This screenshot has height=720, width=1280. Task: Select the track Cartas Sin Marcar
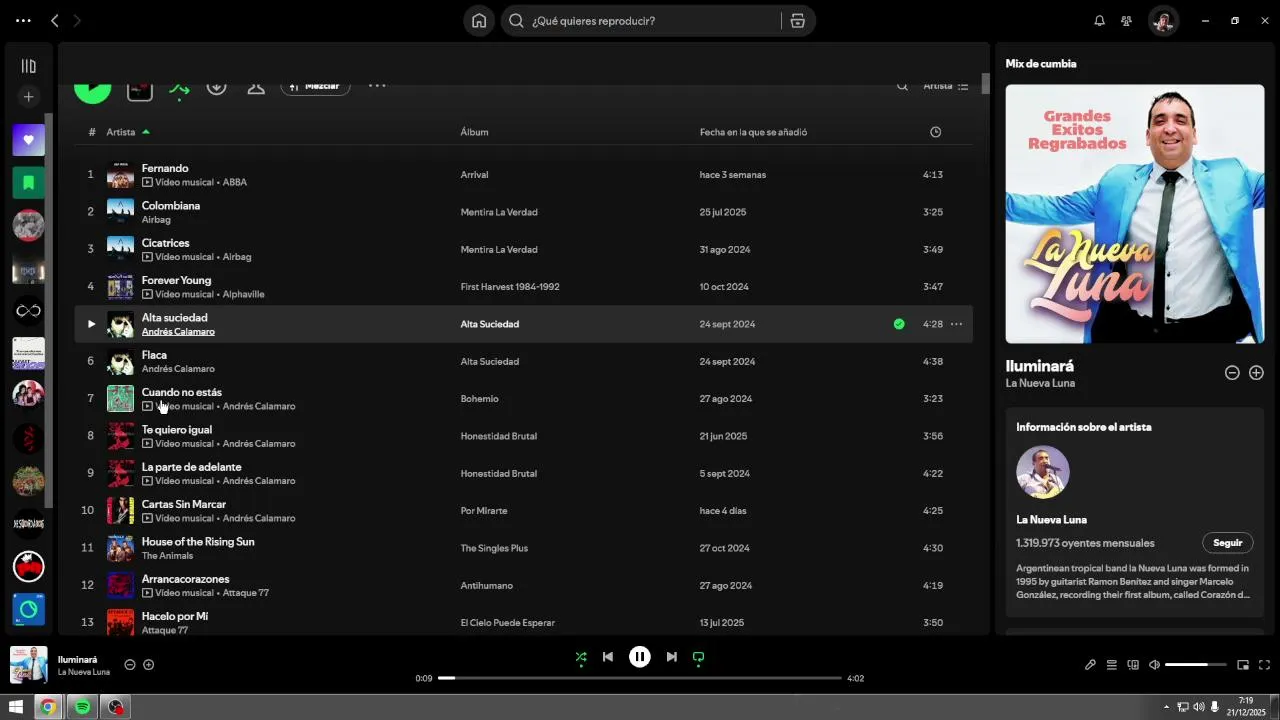[x=184, y=504]
